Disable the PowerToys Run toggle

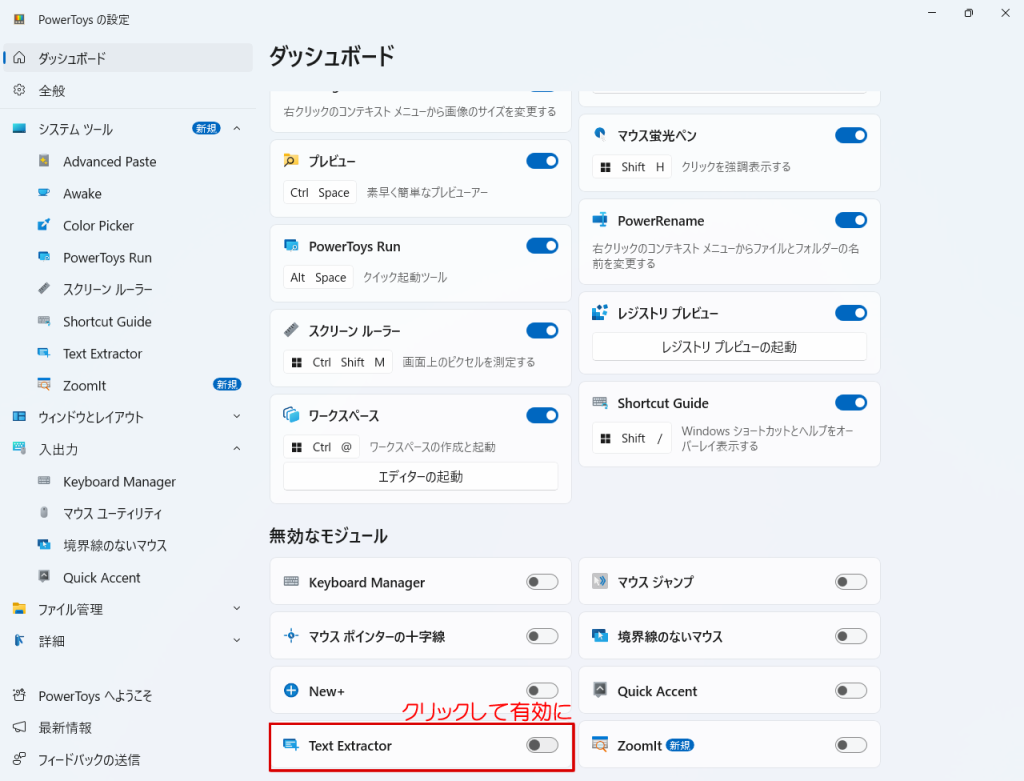542,246
